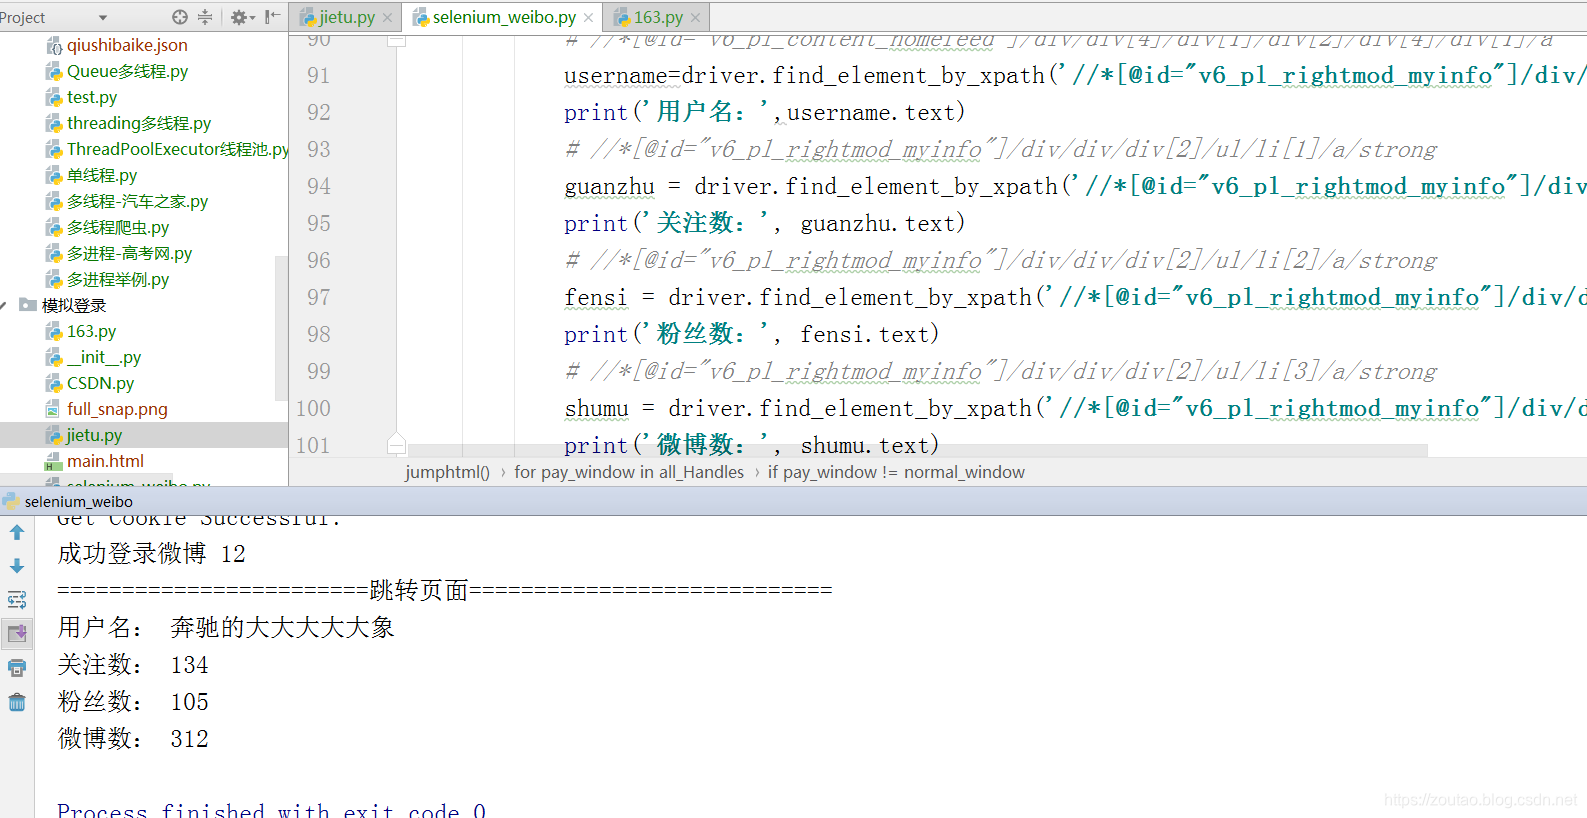Click line number 94 in the gutter
Image resolution: width=1587 pixels, height=818 pixels.
318,186
